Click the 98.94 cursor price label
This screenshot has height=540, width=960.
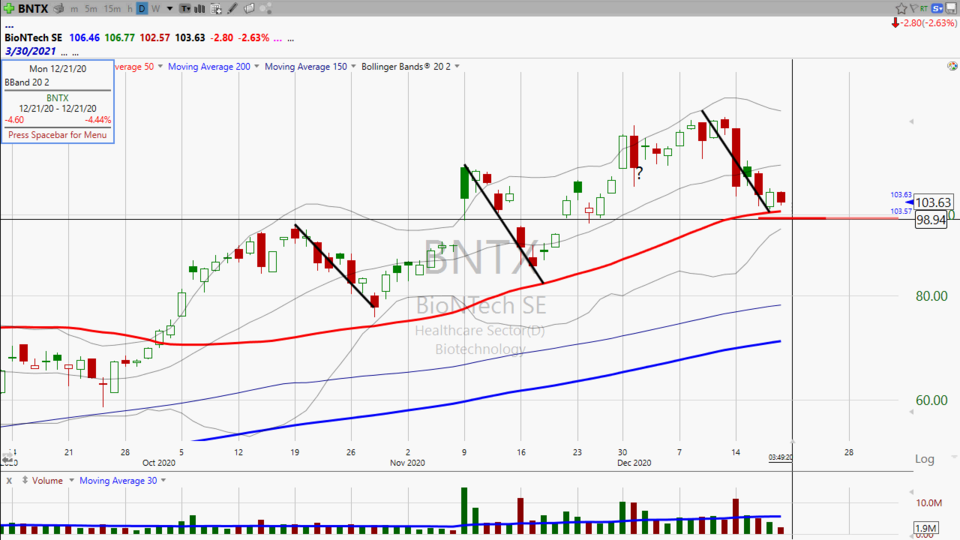coord(931,220)
